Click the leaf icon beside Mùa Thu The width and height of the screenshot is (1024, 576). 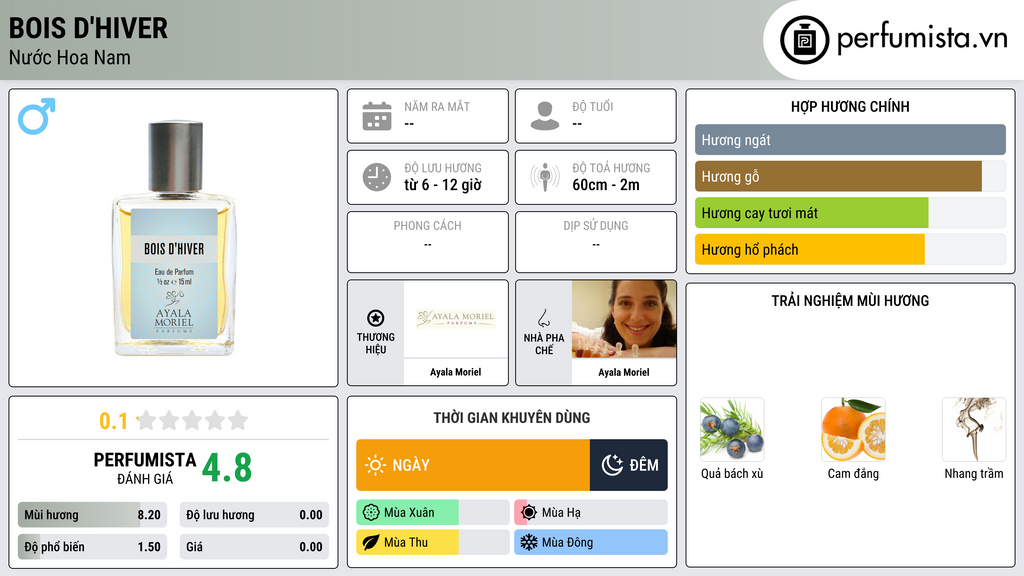click(371, 542)
